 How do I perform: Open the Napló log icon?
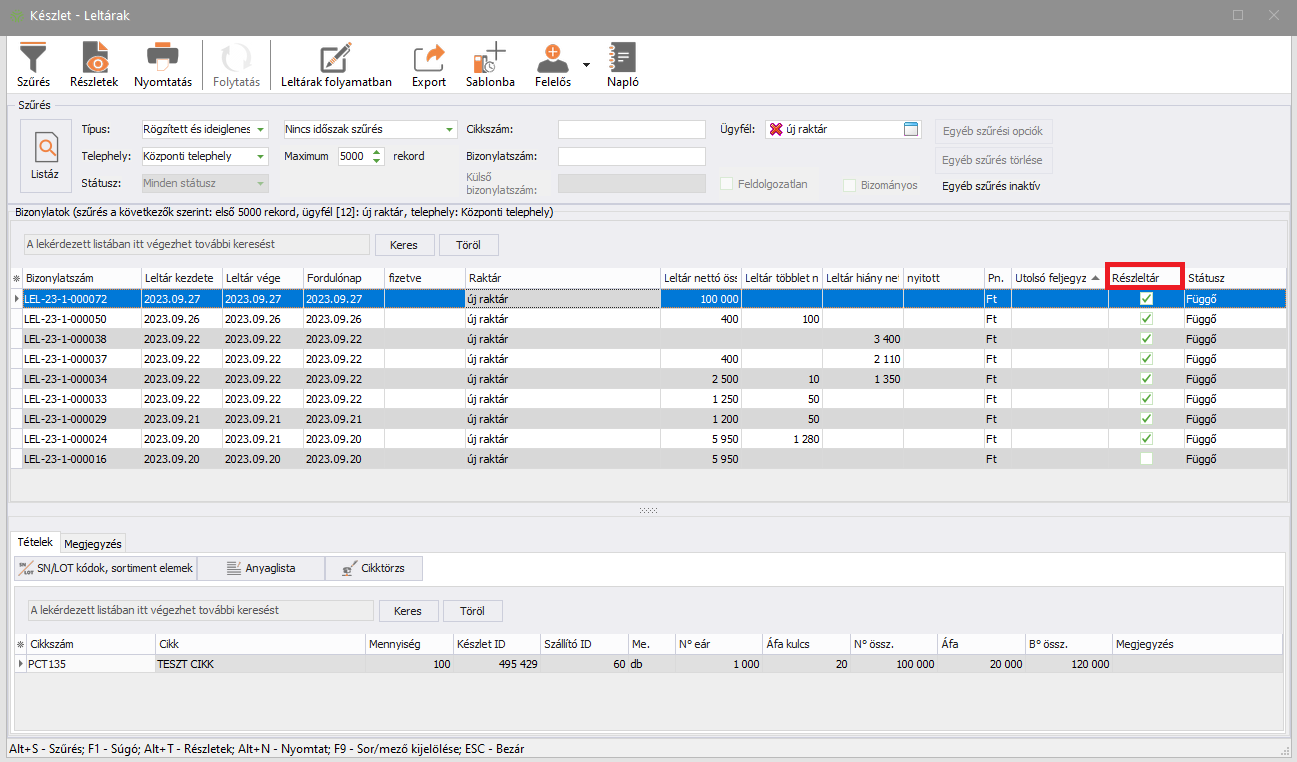[622, 64]
